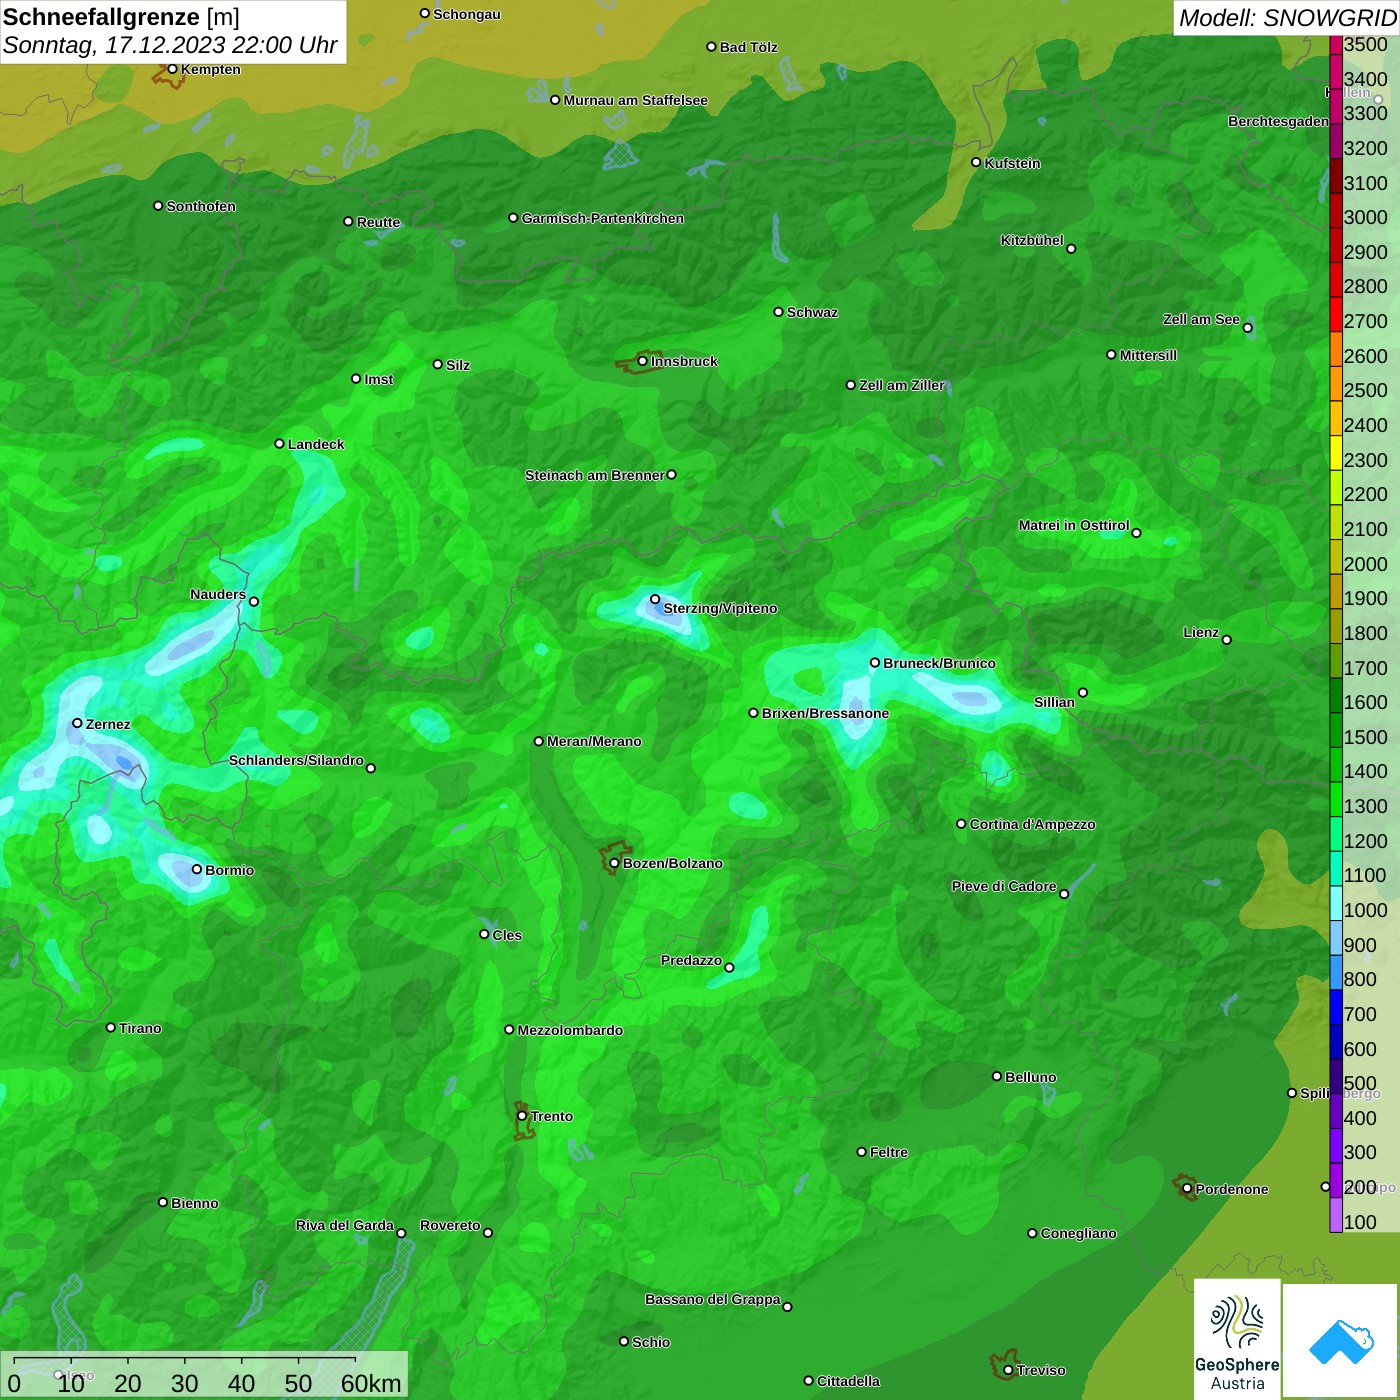Click the Sonthofen location dot
1400x1400 pixels.
tap(158, 206)
